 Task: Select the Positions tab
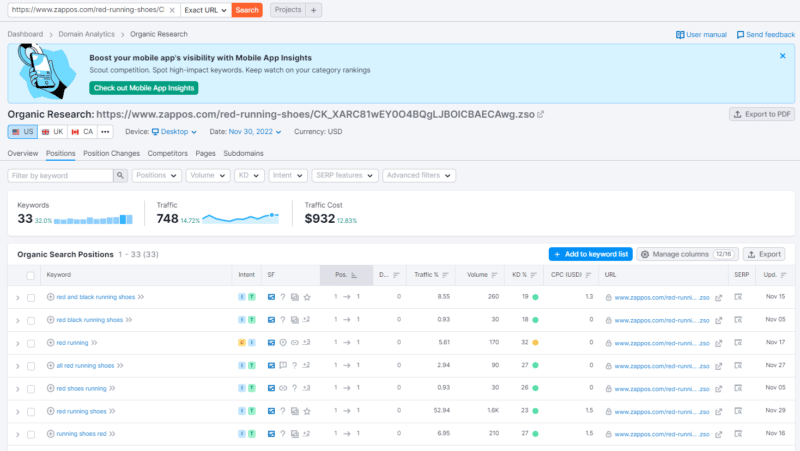click(x=60, y=154)
